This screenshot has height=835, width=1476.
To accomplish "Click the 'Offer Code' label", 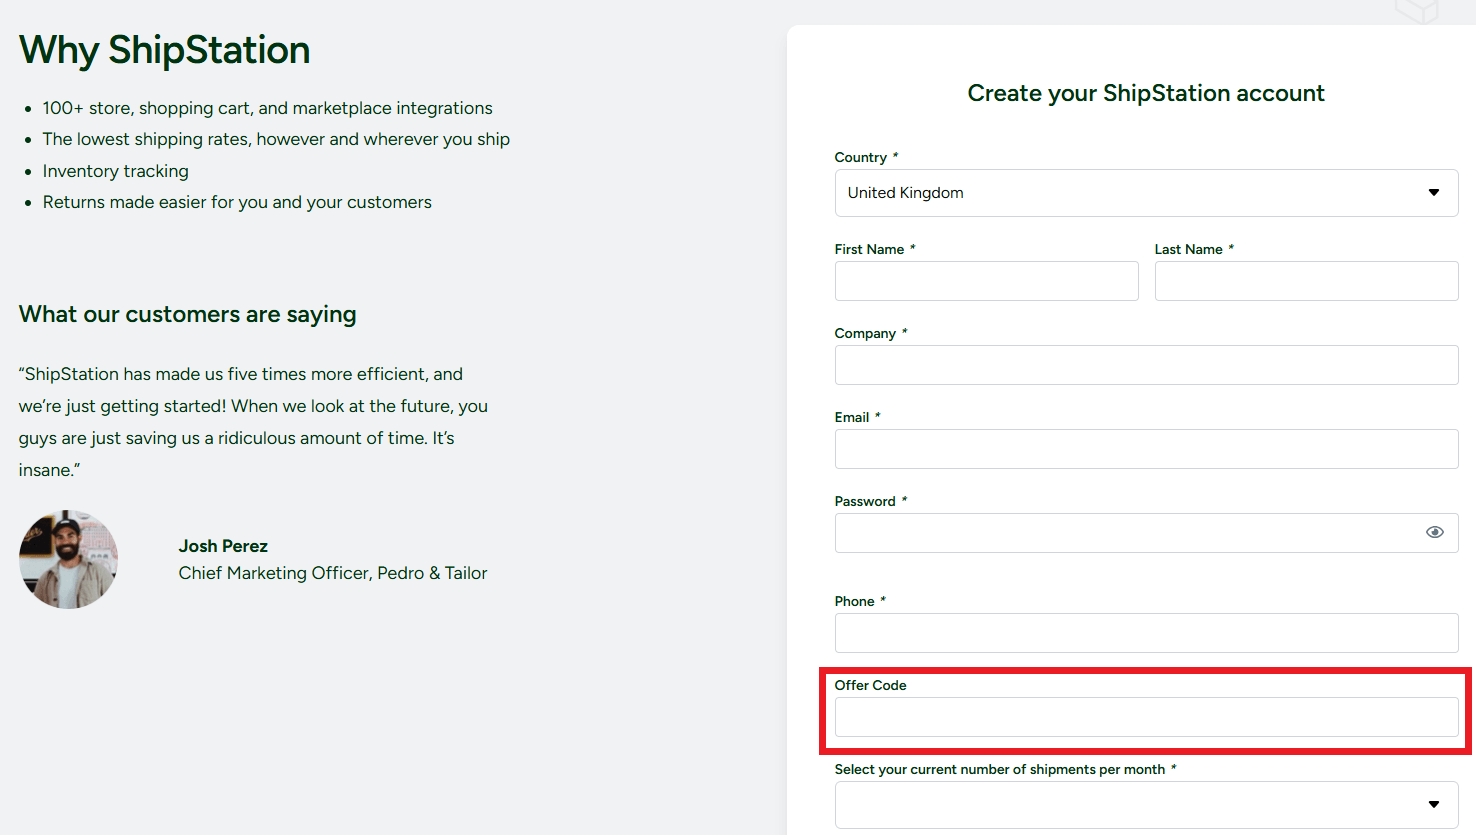I will (x=870, y=685).
